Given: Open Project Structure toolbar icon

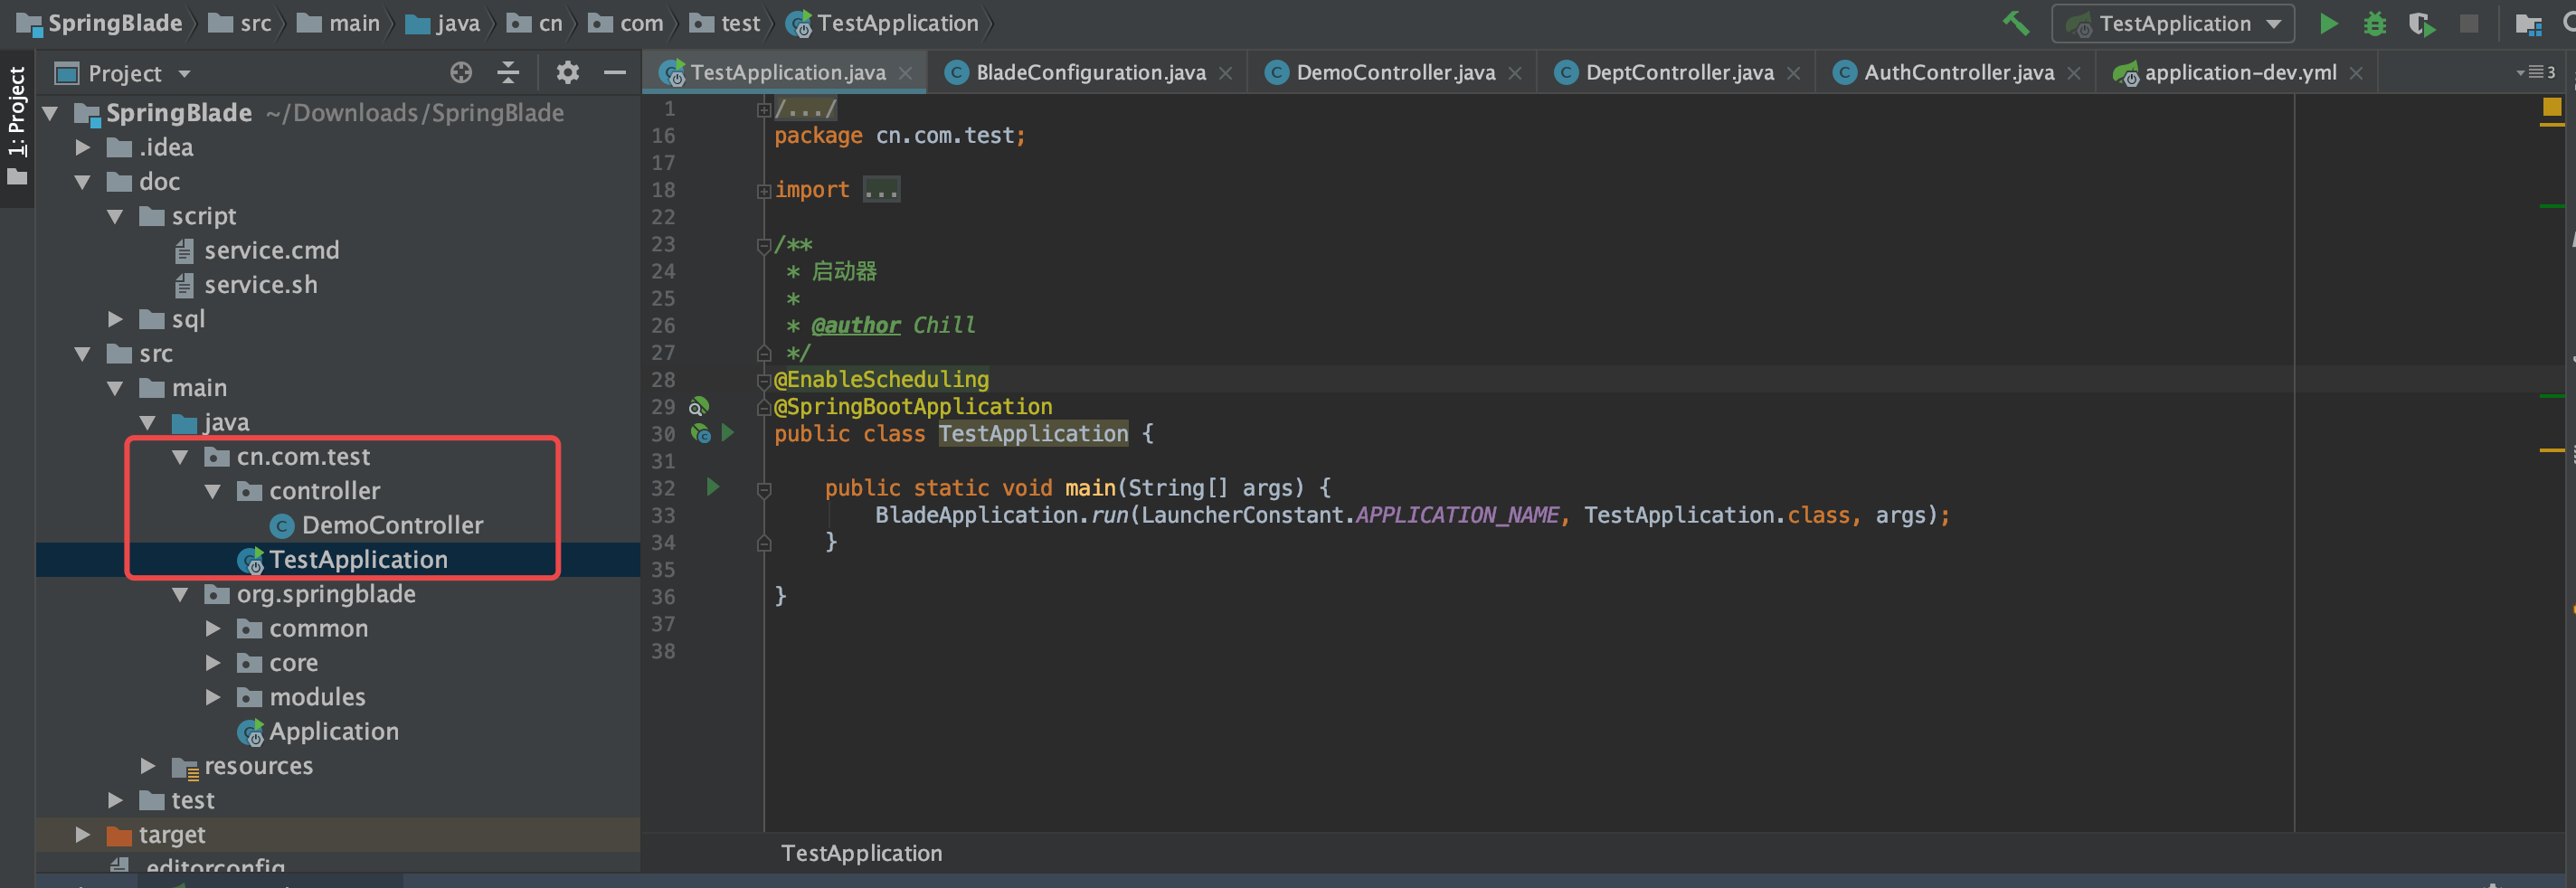Looking at the screenshot, I should (2528, 23).
